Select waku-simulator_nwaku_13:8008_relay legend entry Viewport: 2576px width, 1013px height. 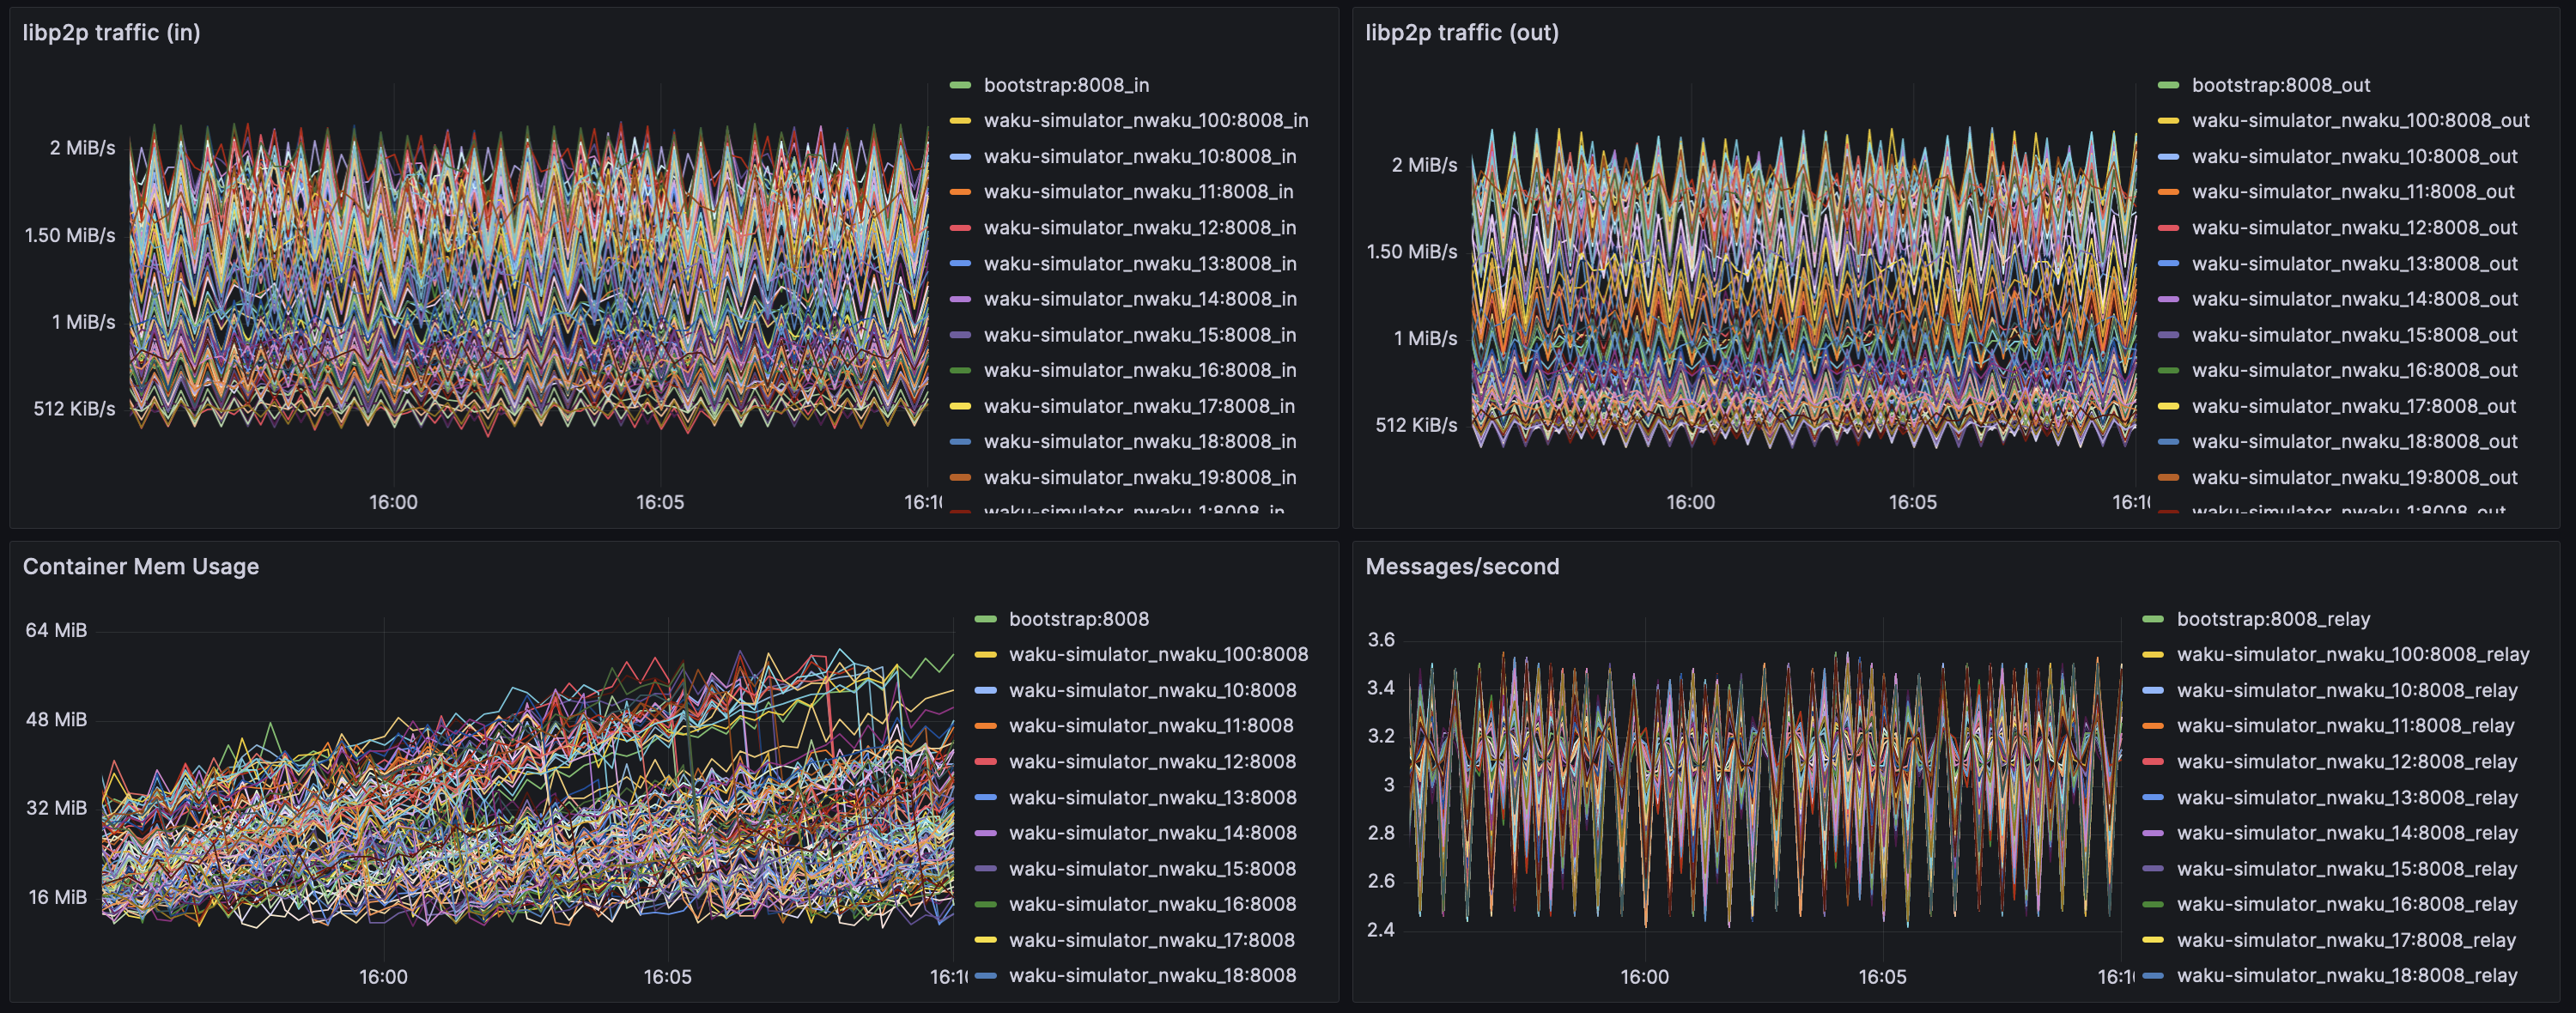coord(2346,798)
